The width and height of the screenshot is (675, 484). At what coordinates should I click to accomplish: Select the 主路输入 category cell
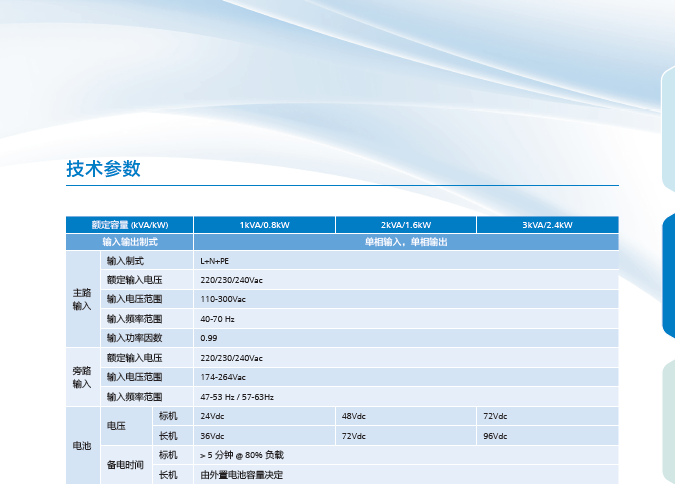point(82,299)
